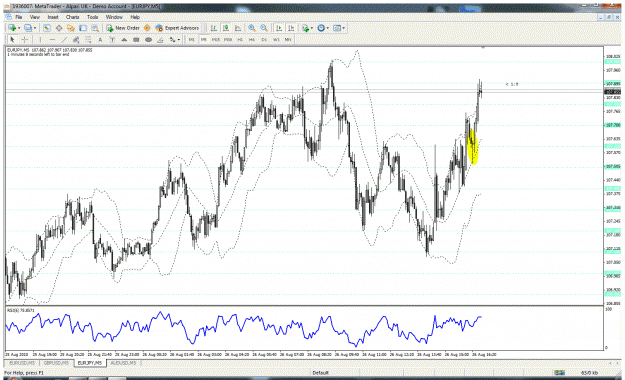Switch to the GBPUSD,M5 chart tab
This screenshot has height=380, width=625.
pyautogui.click(x=56, y=363)
